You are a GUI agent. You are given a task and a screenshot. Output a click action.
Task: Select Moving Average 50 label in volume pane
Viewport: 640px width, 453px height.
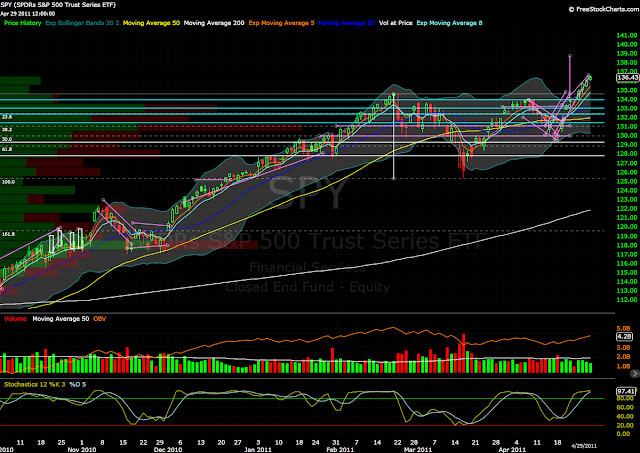(x=61, y=319)
